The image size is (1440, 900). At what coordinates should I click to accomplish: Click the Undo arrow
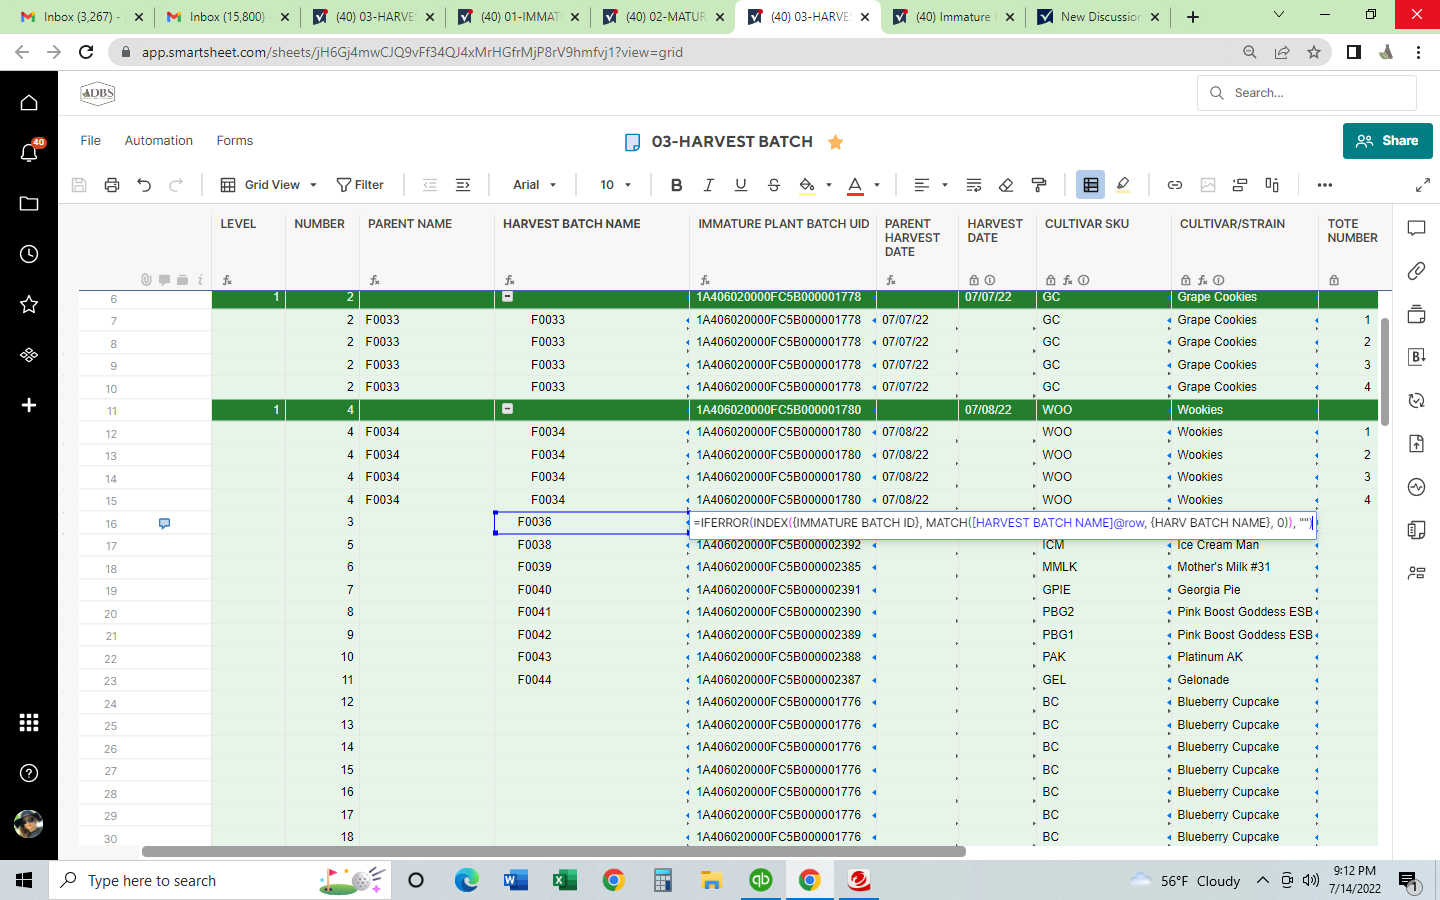pos(144,185)
